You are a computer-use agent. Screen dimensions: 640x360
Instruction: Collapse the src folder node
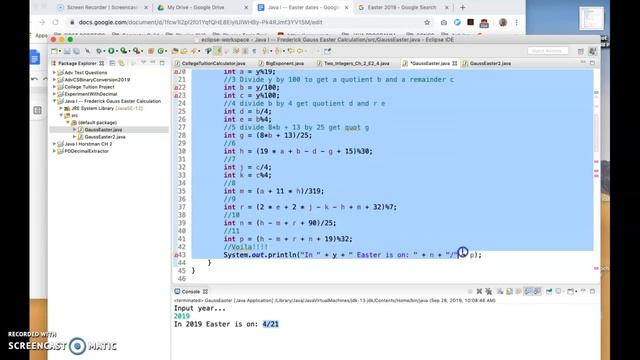[61, 115]
